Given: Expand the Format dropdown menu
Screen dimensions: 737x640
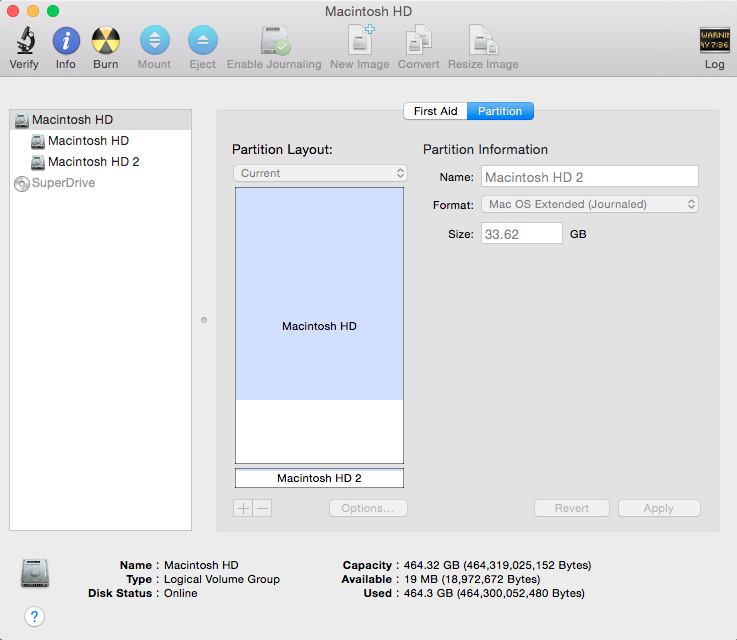Looking at the screenshot, I should 590,204.
